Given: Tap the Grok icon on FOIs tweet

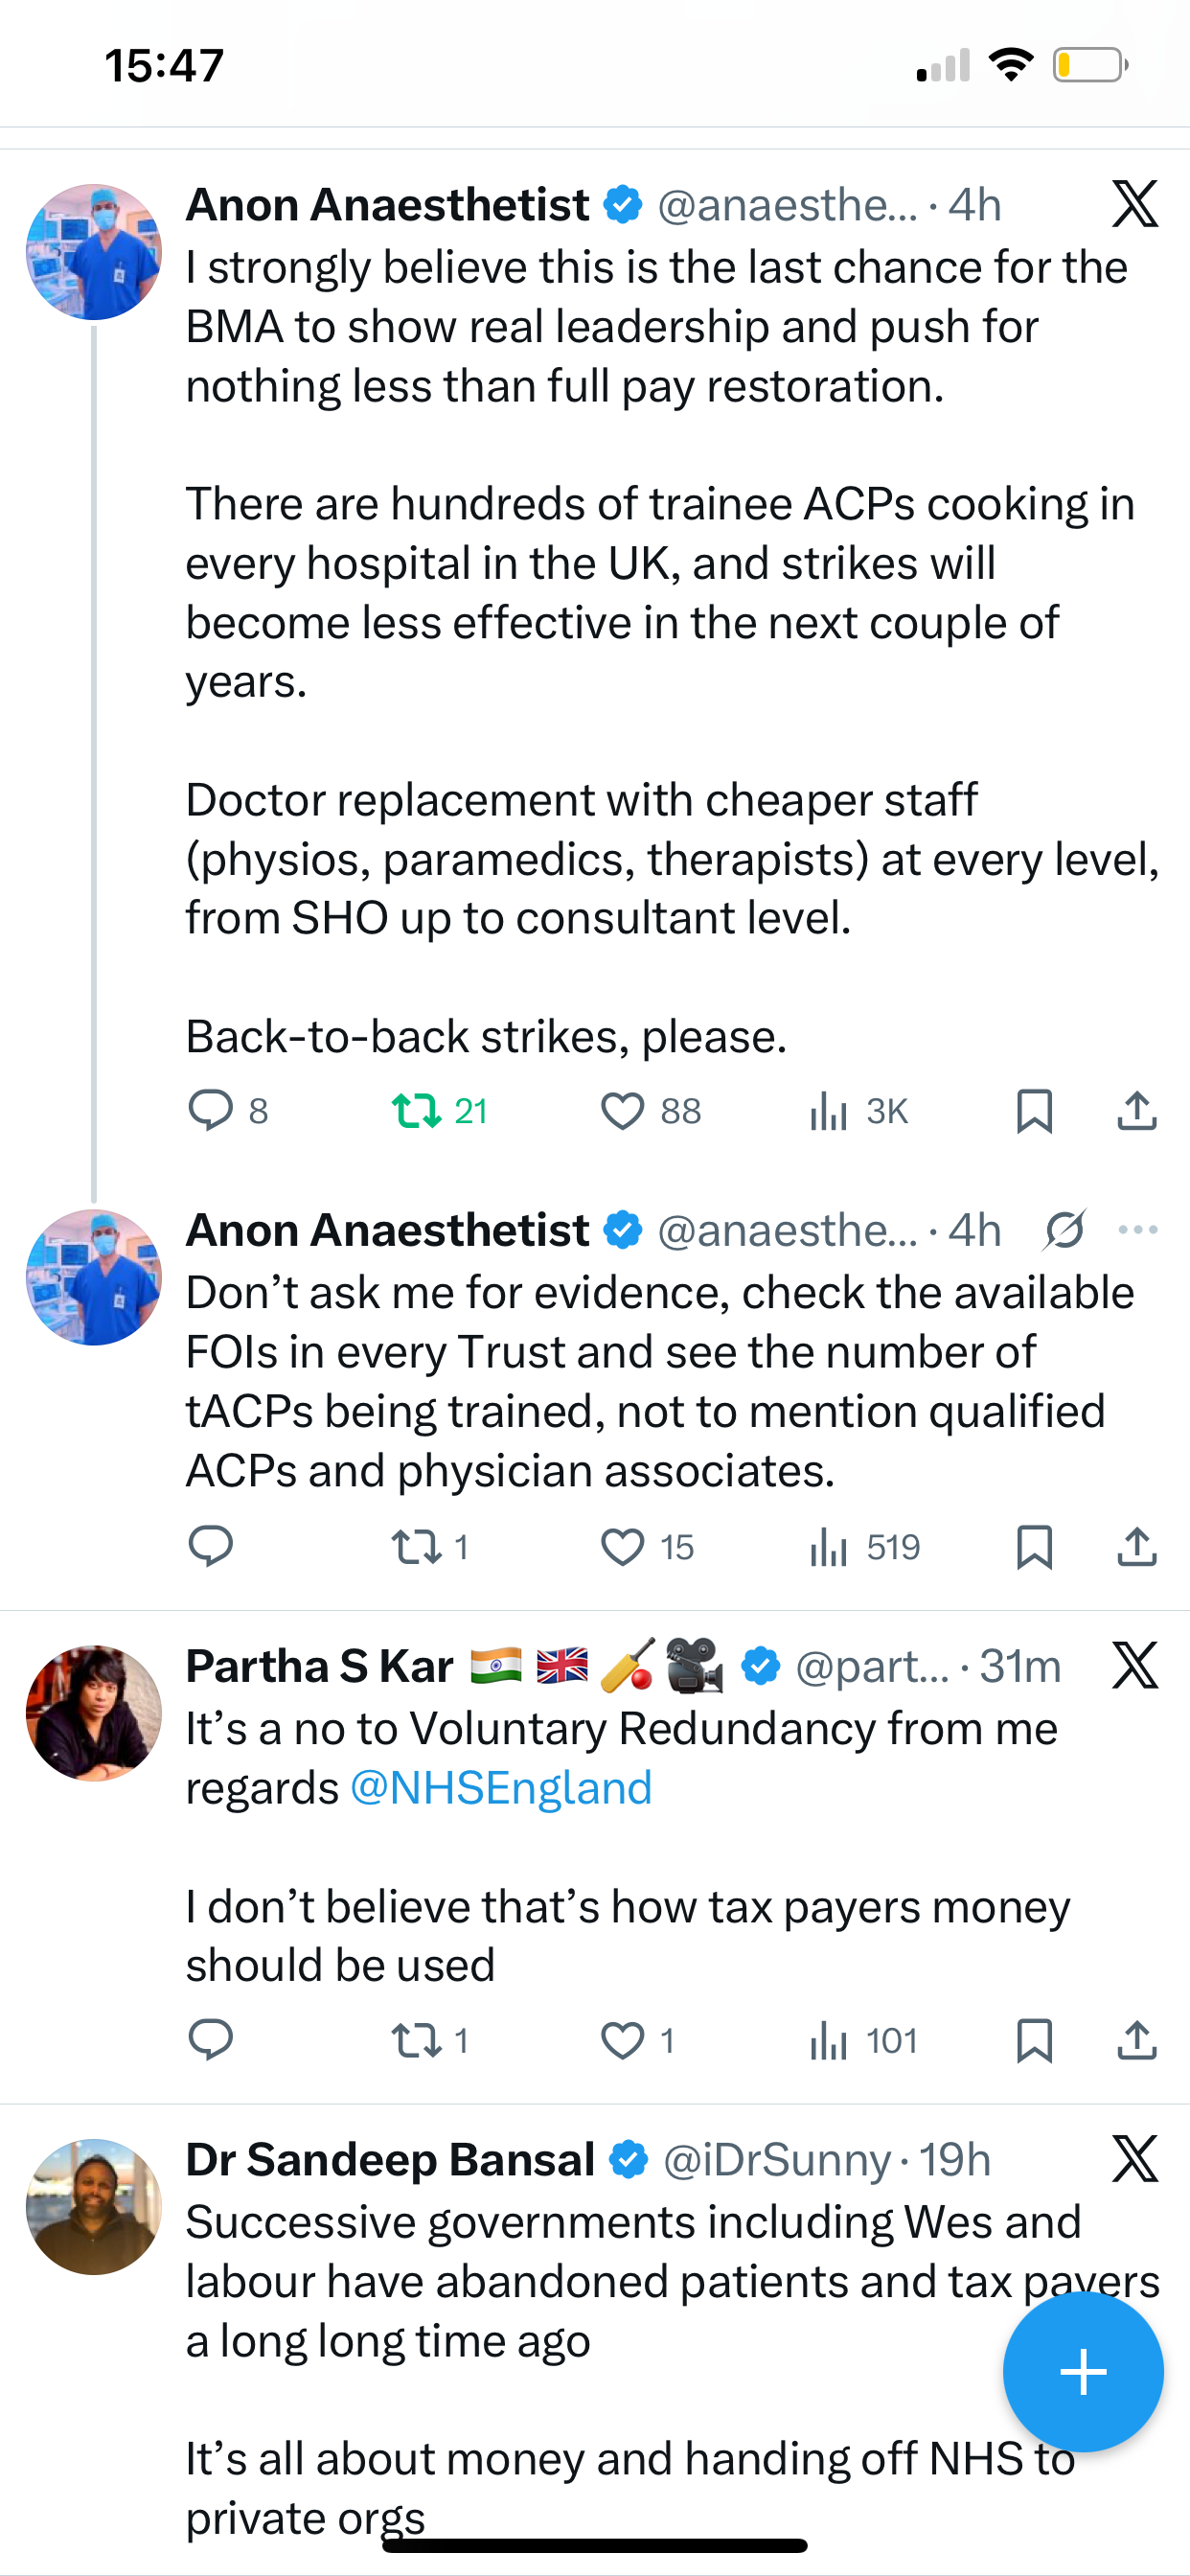Looking at the screenshot, I should click(x=1064, y=1230).
